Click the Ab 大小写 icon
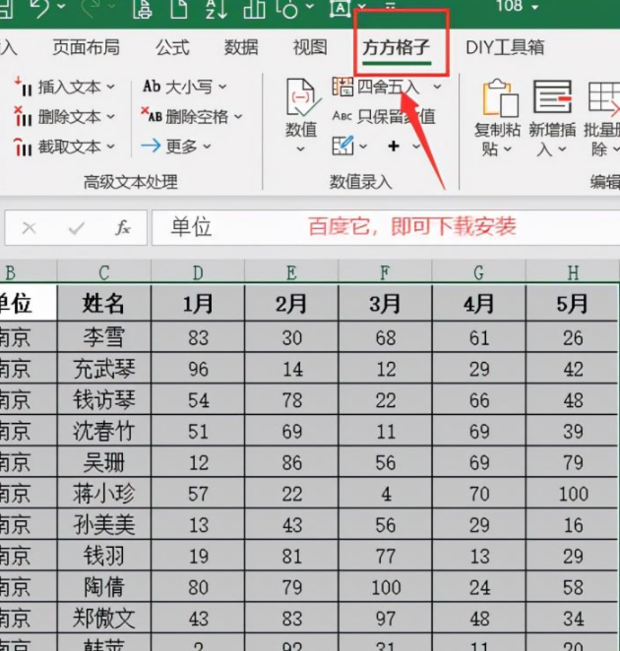The width and height of the screenshot is (620, 651). 152,86
